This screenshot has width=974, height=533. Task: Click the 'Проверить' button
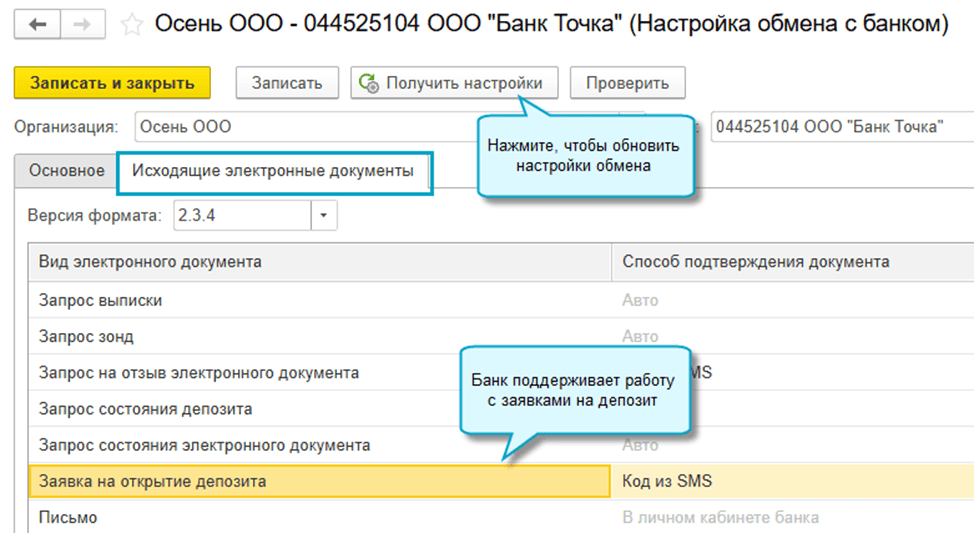(x=627, y=83)
